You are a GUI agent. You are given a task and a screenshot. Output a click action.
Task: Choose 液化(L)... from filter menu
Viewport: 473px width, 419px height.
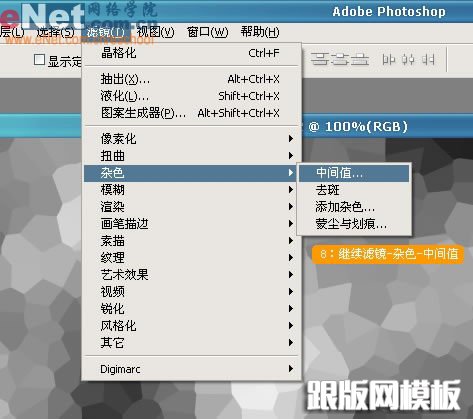[191, 96]
